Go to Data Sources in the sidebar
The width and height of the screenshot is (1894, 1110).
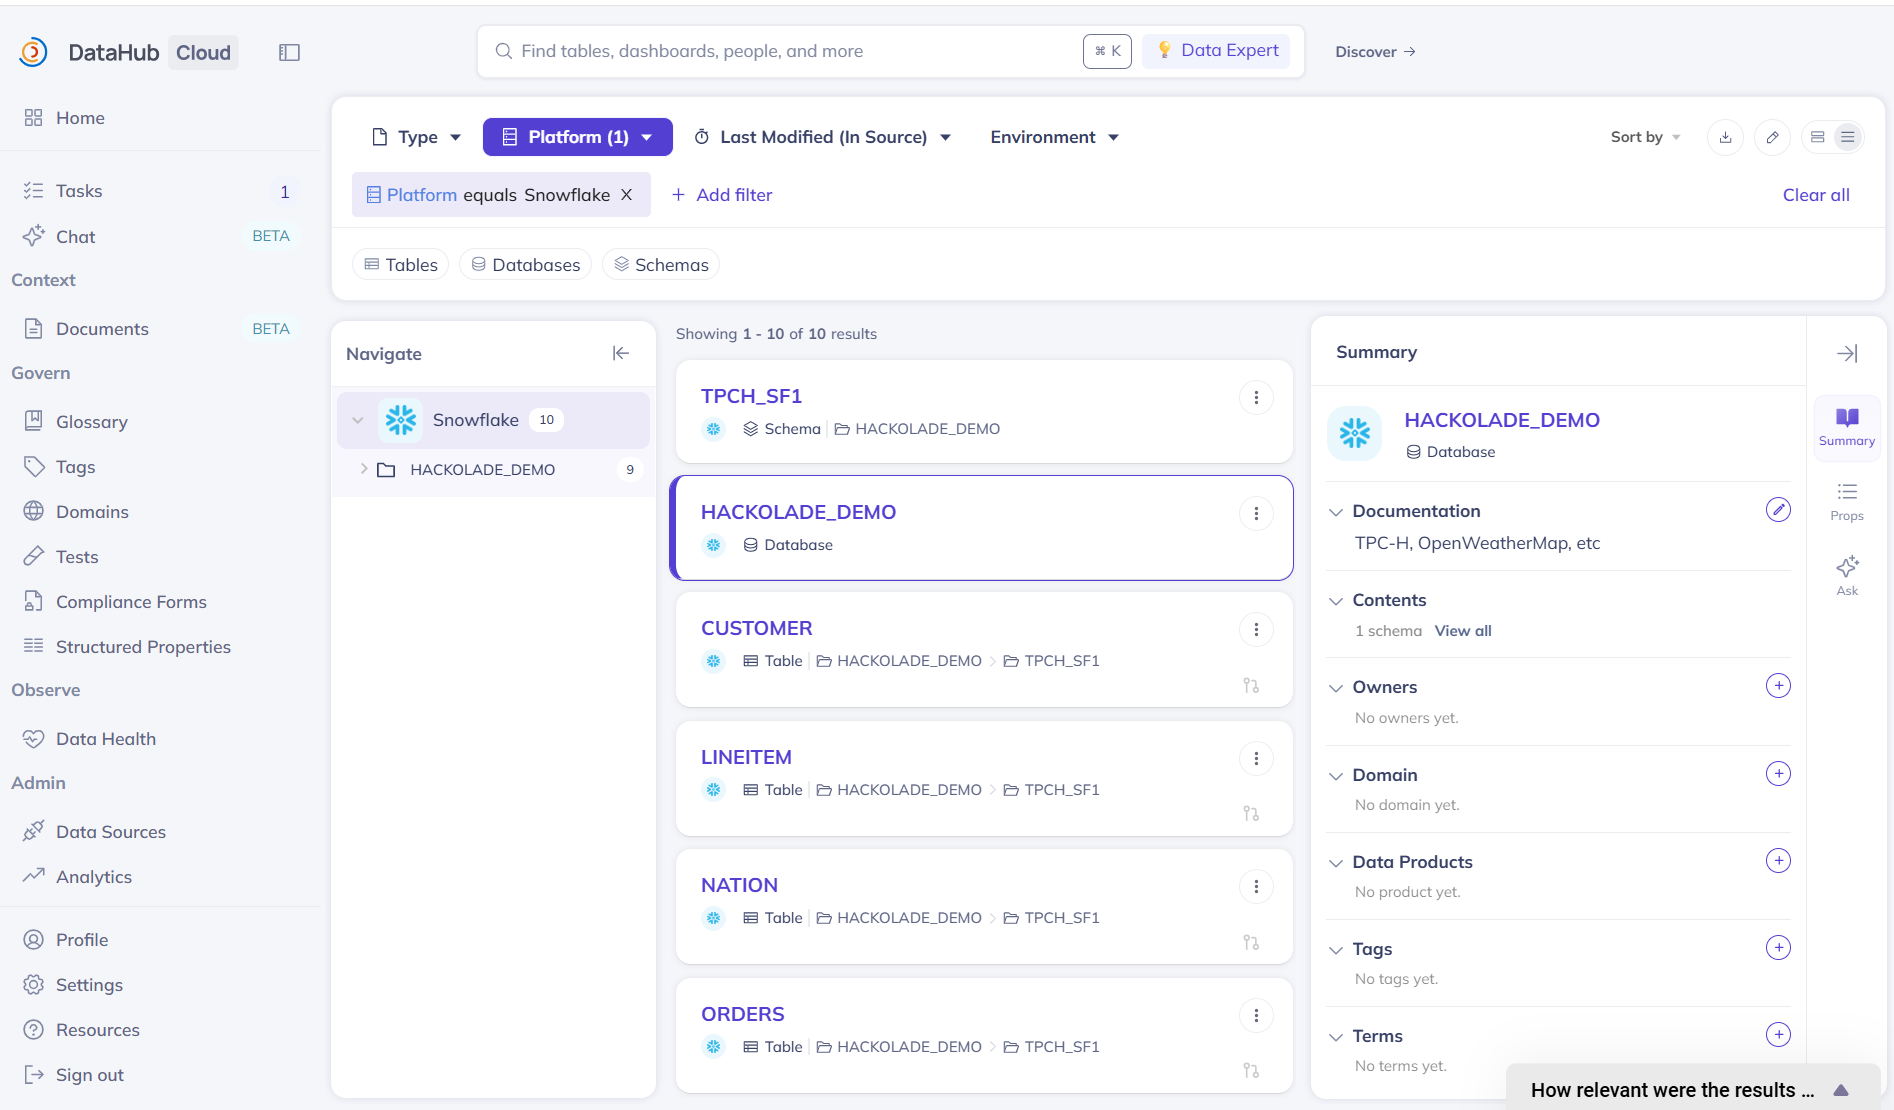110,832
